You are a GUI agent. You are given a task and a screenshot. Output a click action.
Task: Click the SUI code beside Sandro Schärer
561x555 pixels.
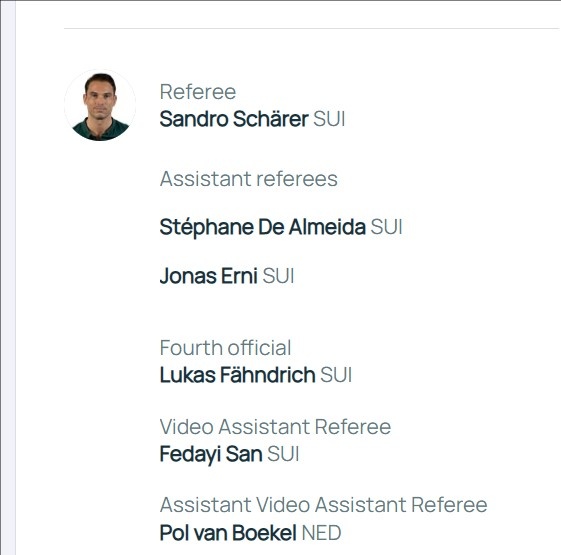pos(329,119)
